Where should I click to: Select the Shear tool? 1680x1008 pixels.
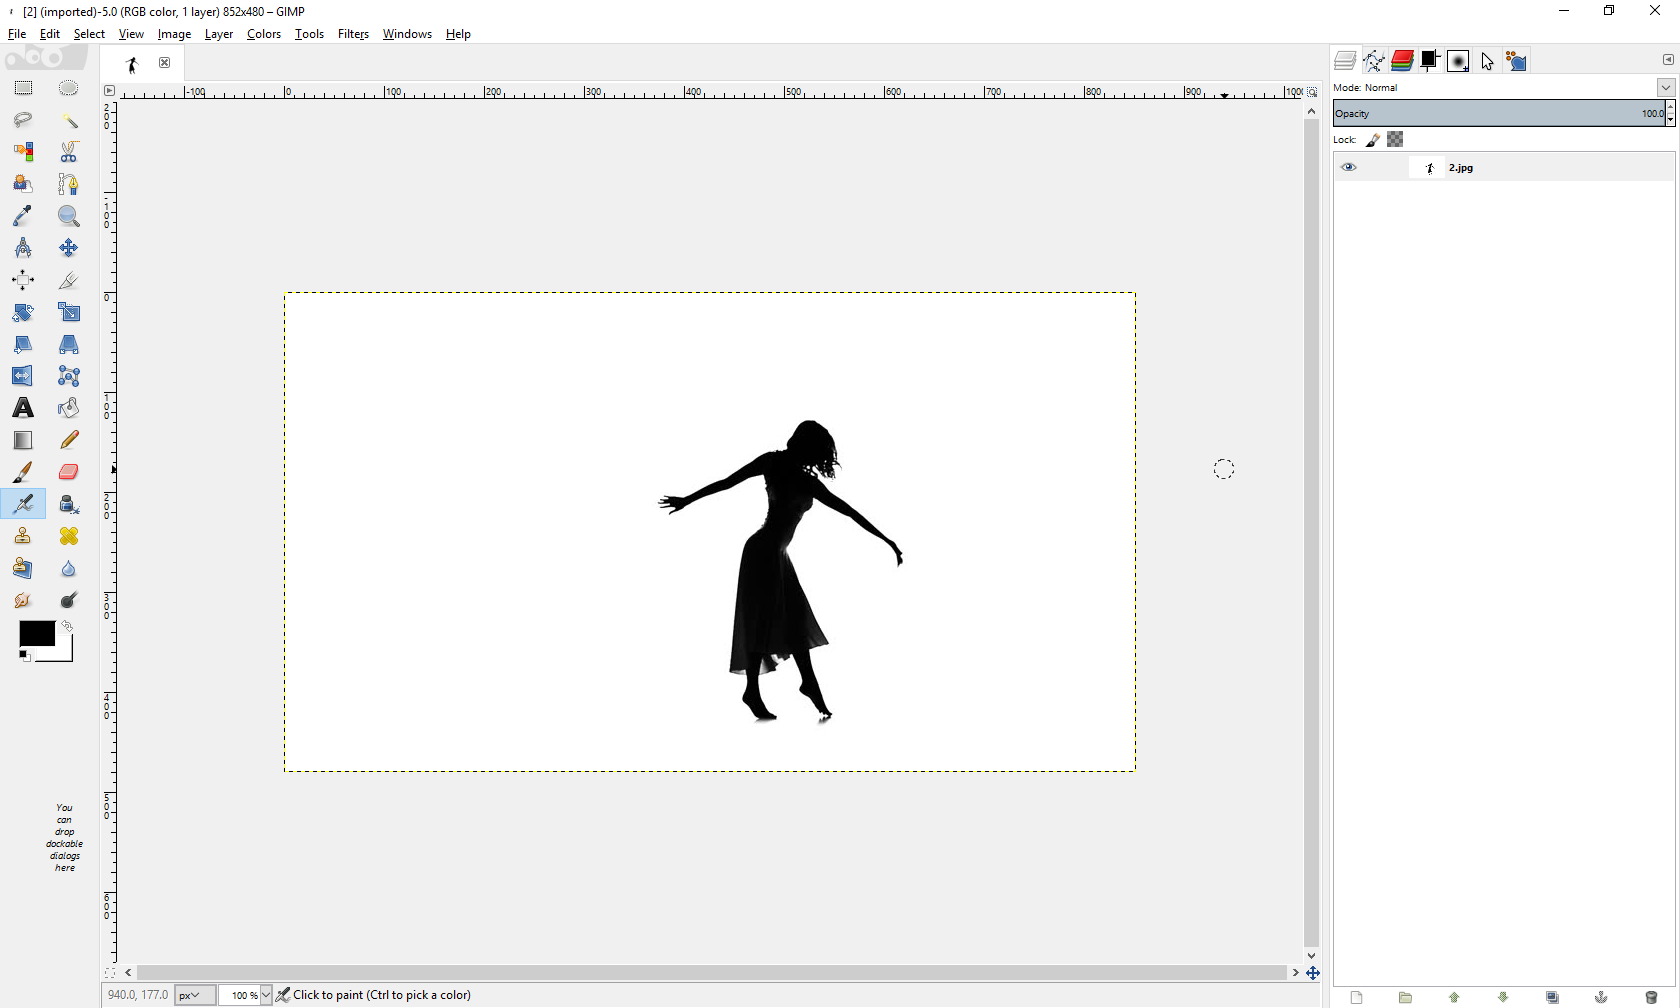click(x=23, y=344)
